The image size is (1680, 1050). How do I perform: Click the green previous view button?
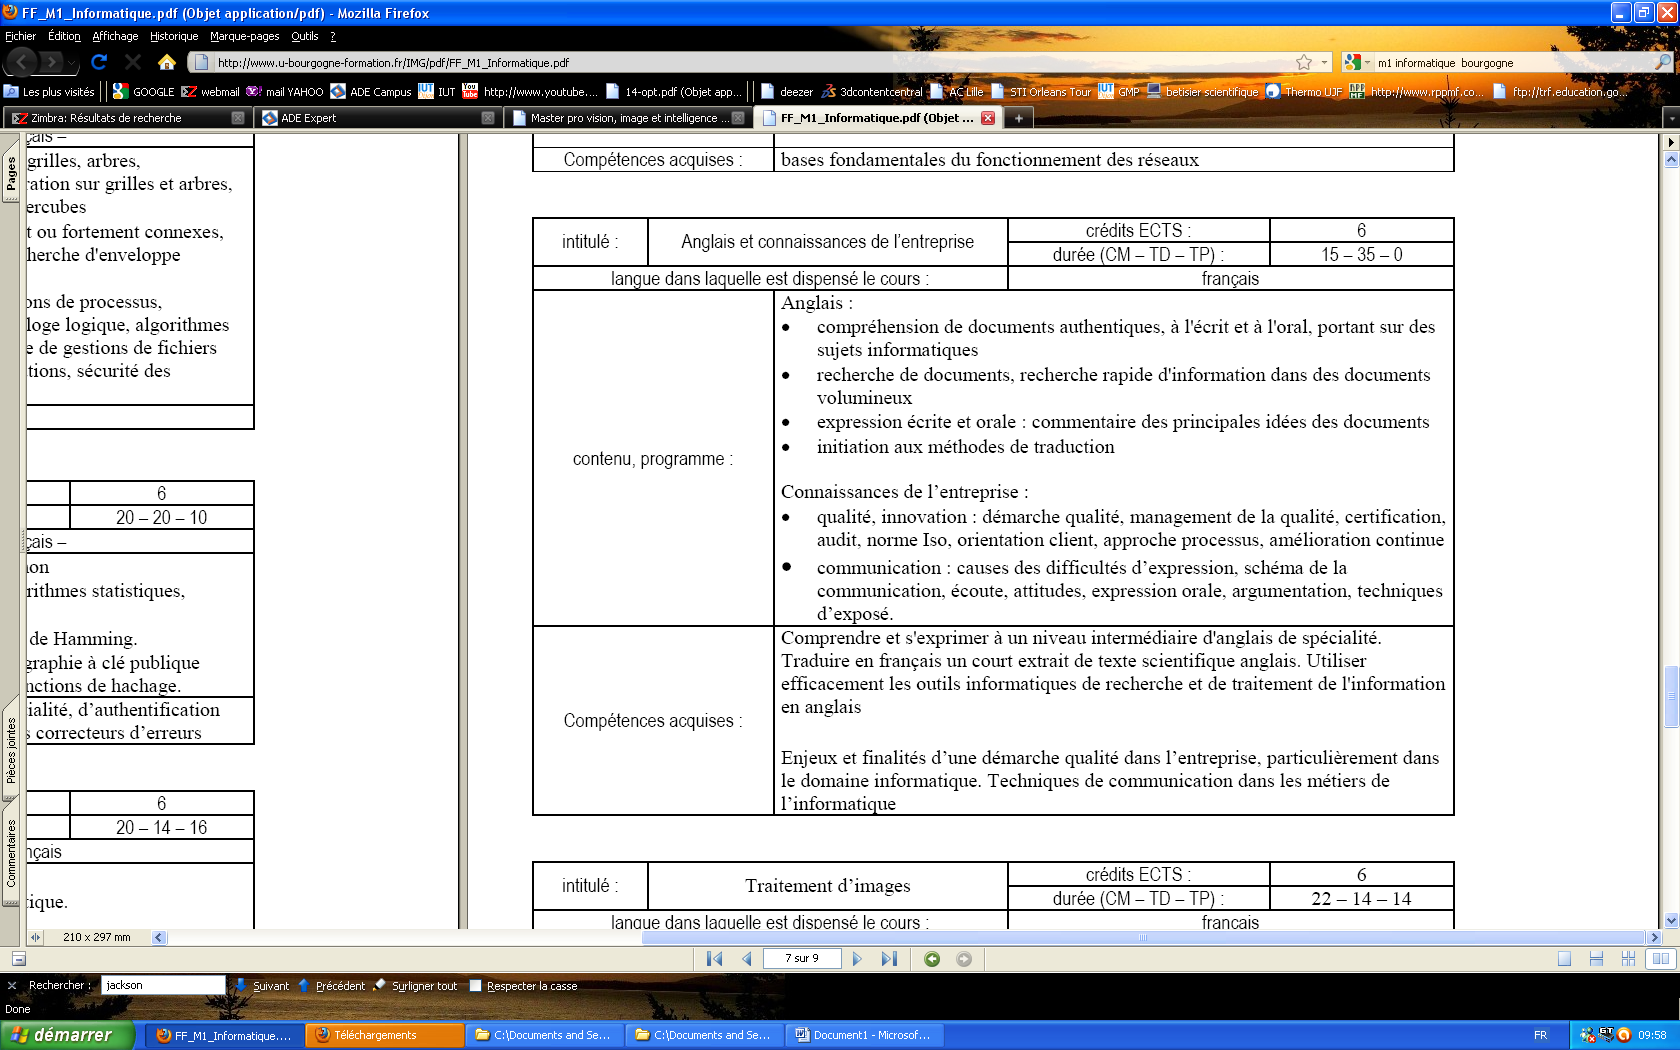click(x=932, y=958)
